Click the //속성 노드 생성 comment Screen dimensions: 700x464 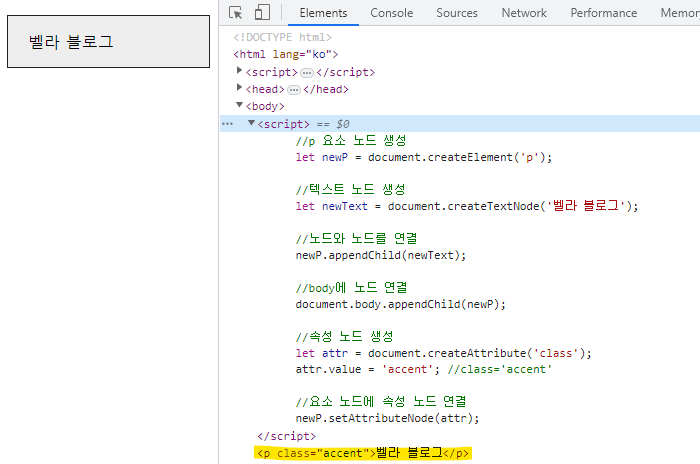(x=344, y=337)
